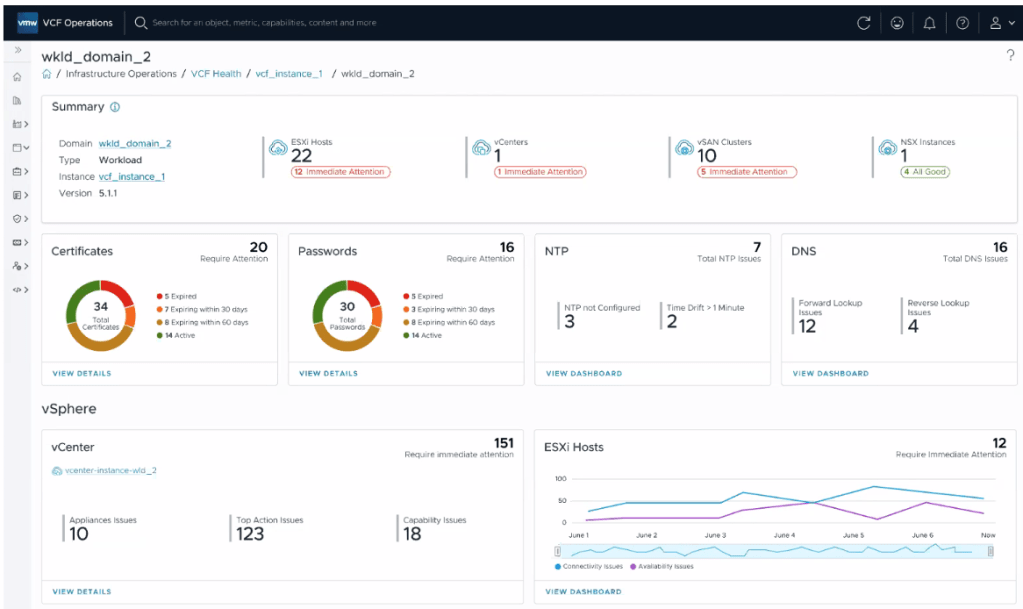Viewport: 1023px width, 609px height.
Task: Open vcf_instance_1 in the breadcrumb
Action: click(x=289, y=74)
